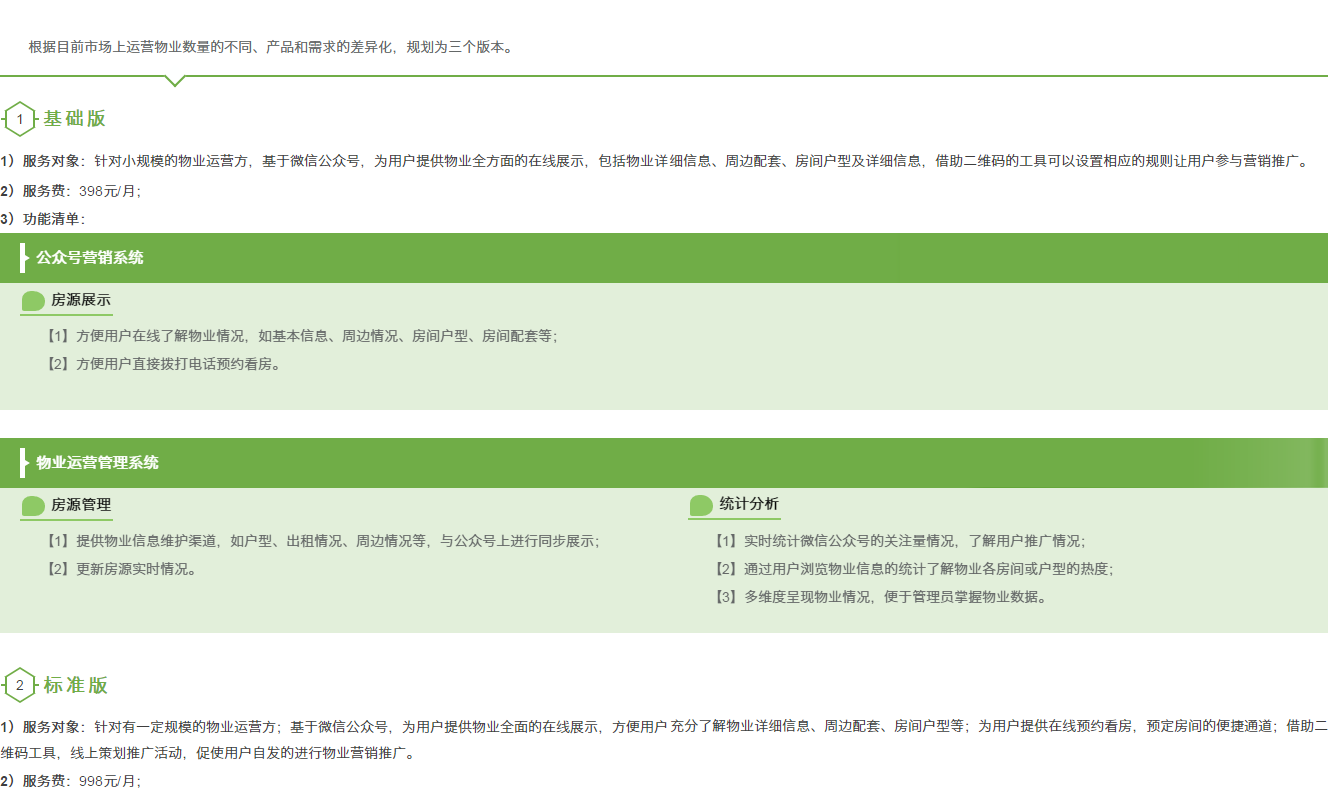Select the 基础版 heading
This screenshot has width=1340, height=808.
pos(75,119)
